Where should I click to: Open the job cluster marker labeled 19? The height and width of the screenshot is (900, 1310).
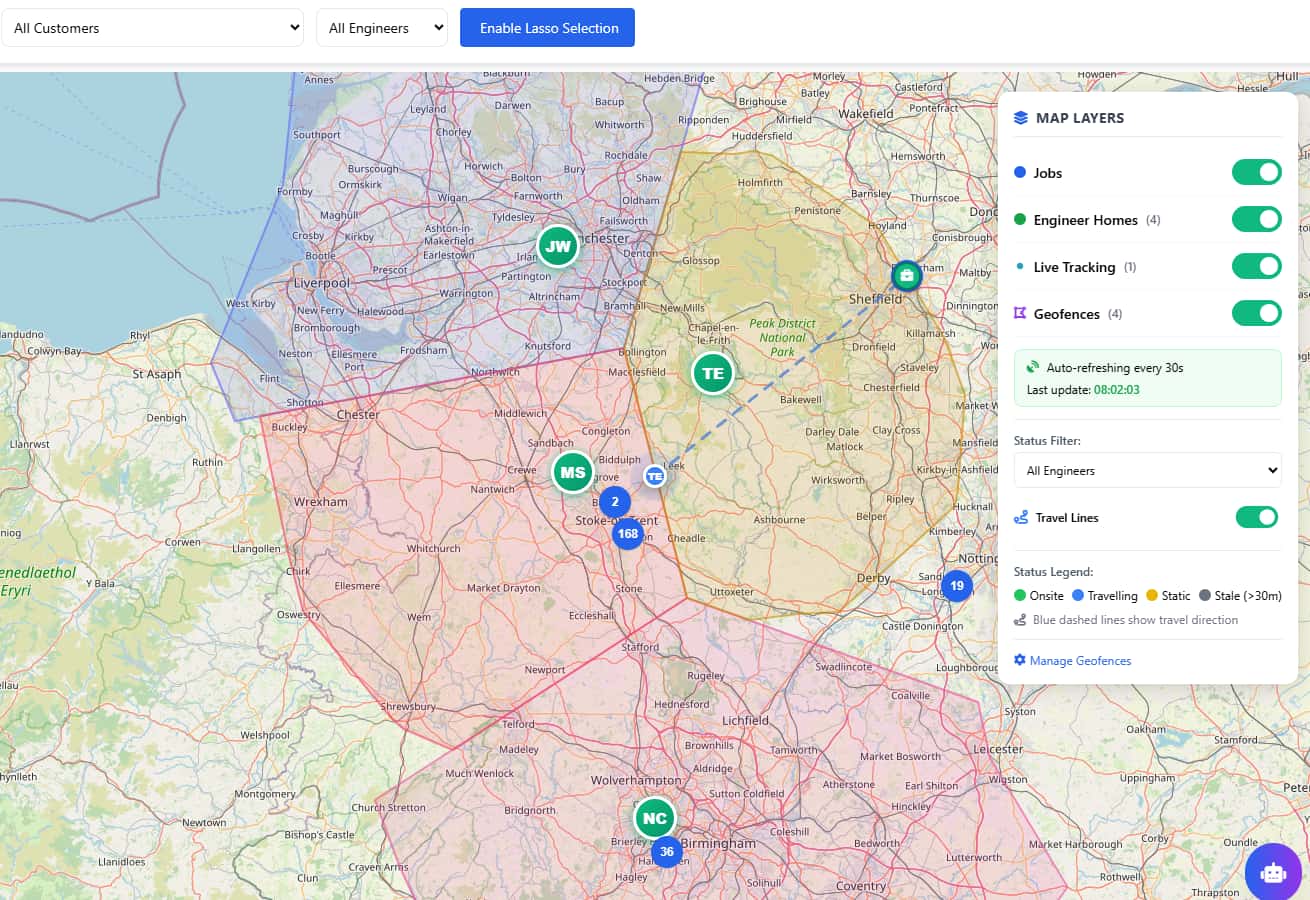957,586
